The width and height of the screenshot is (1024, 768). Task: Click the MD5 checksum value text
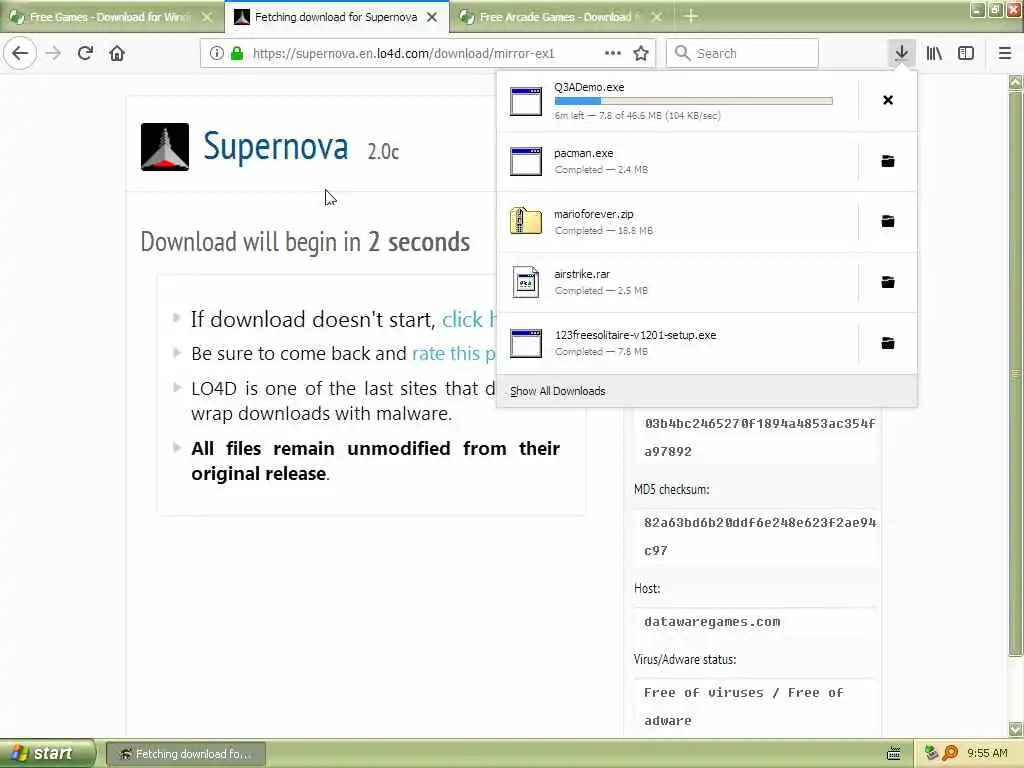click(x=760, y=536)
